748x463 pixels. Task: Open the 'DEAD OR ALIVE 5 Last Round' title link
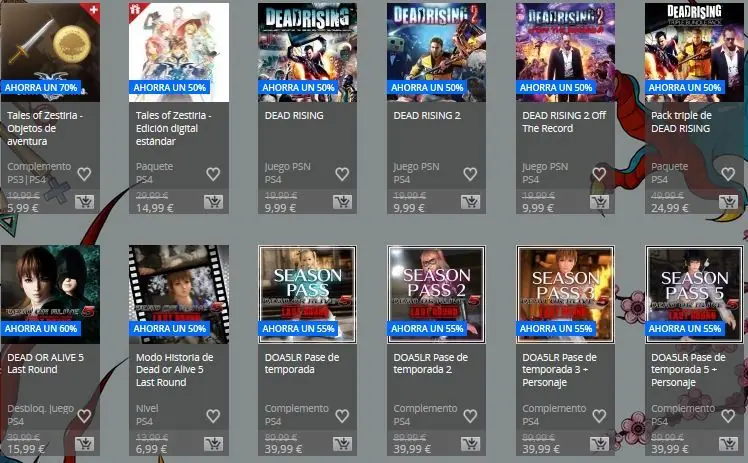(x=45, y=363)
